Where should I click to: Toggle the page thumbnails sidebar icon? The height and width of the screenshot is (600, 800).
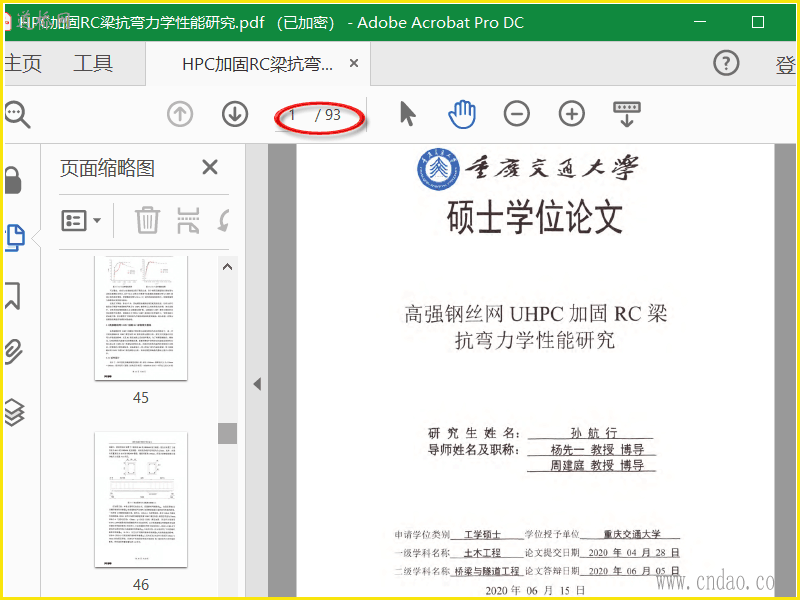pos(15,238)
